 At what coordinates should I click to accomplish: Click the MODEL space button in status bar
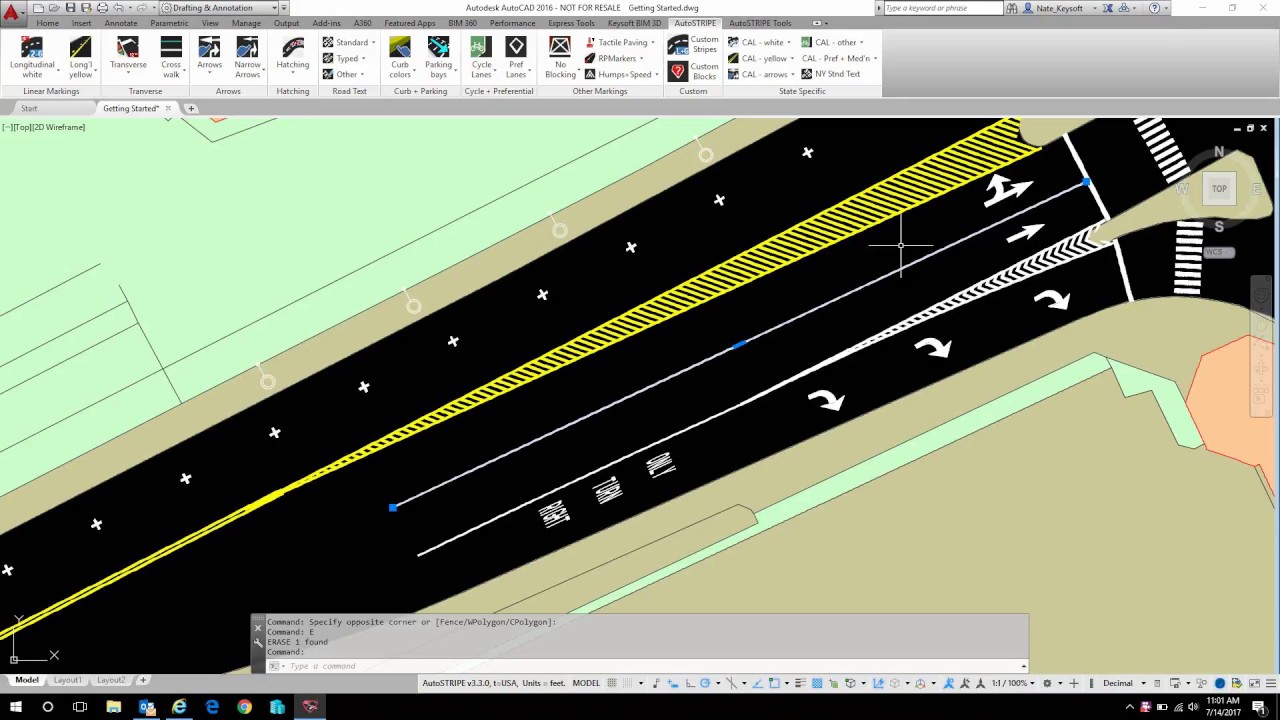(x=586, y=683)
